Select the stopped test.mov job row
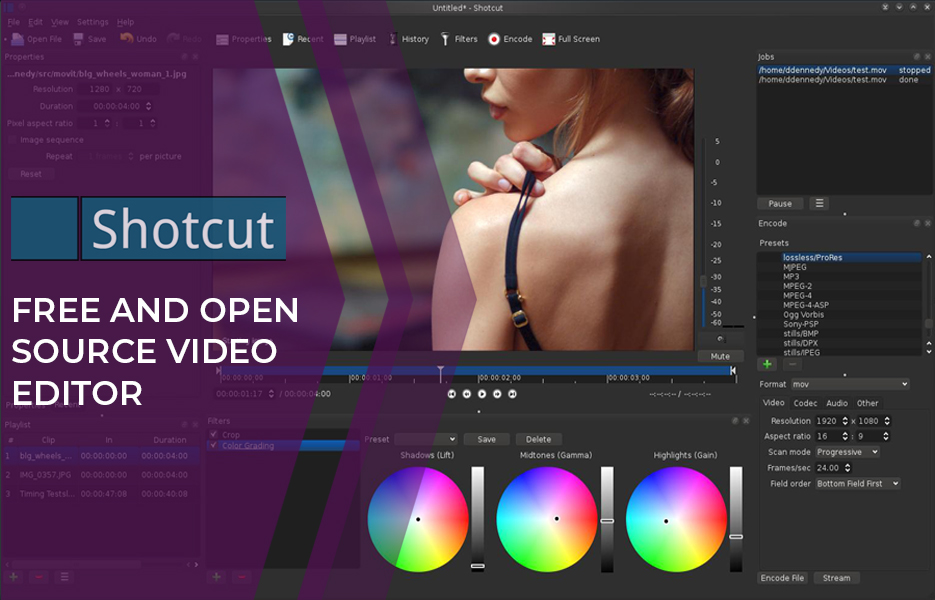 (844, 70)
